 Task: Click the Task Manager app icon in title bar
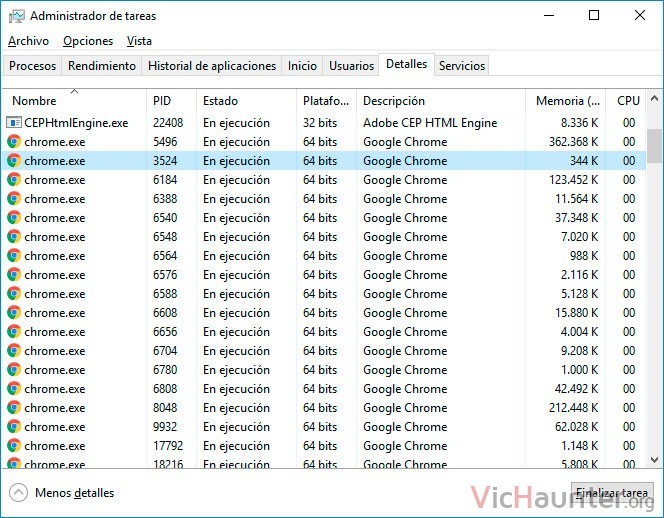(17, 16)
